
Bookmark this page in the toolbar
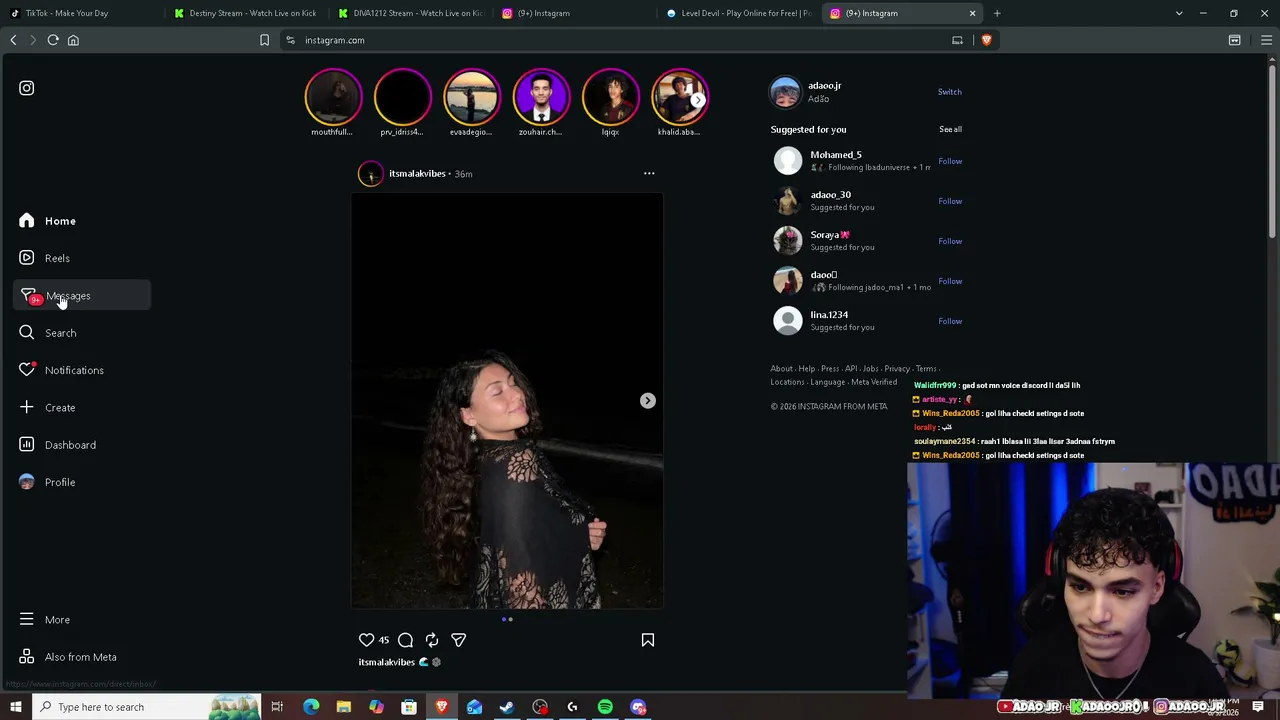(x=264, y=40)
